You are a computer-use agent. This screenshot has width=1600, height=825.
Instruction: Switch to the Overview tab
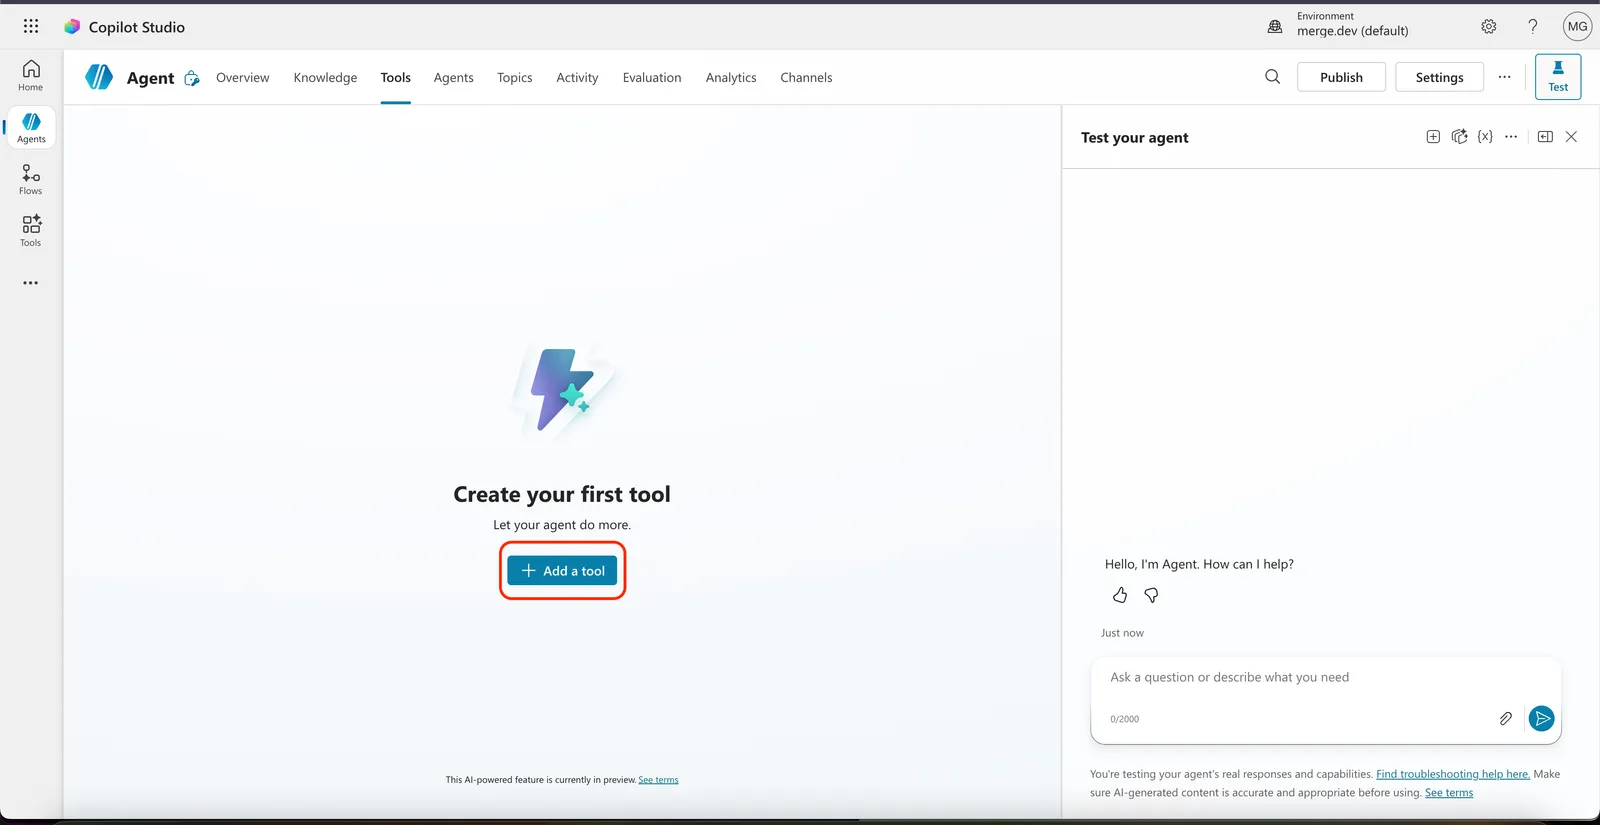pyautogui.click(x=243, y=77)
